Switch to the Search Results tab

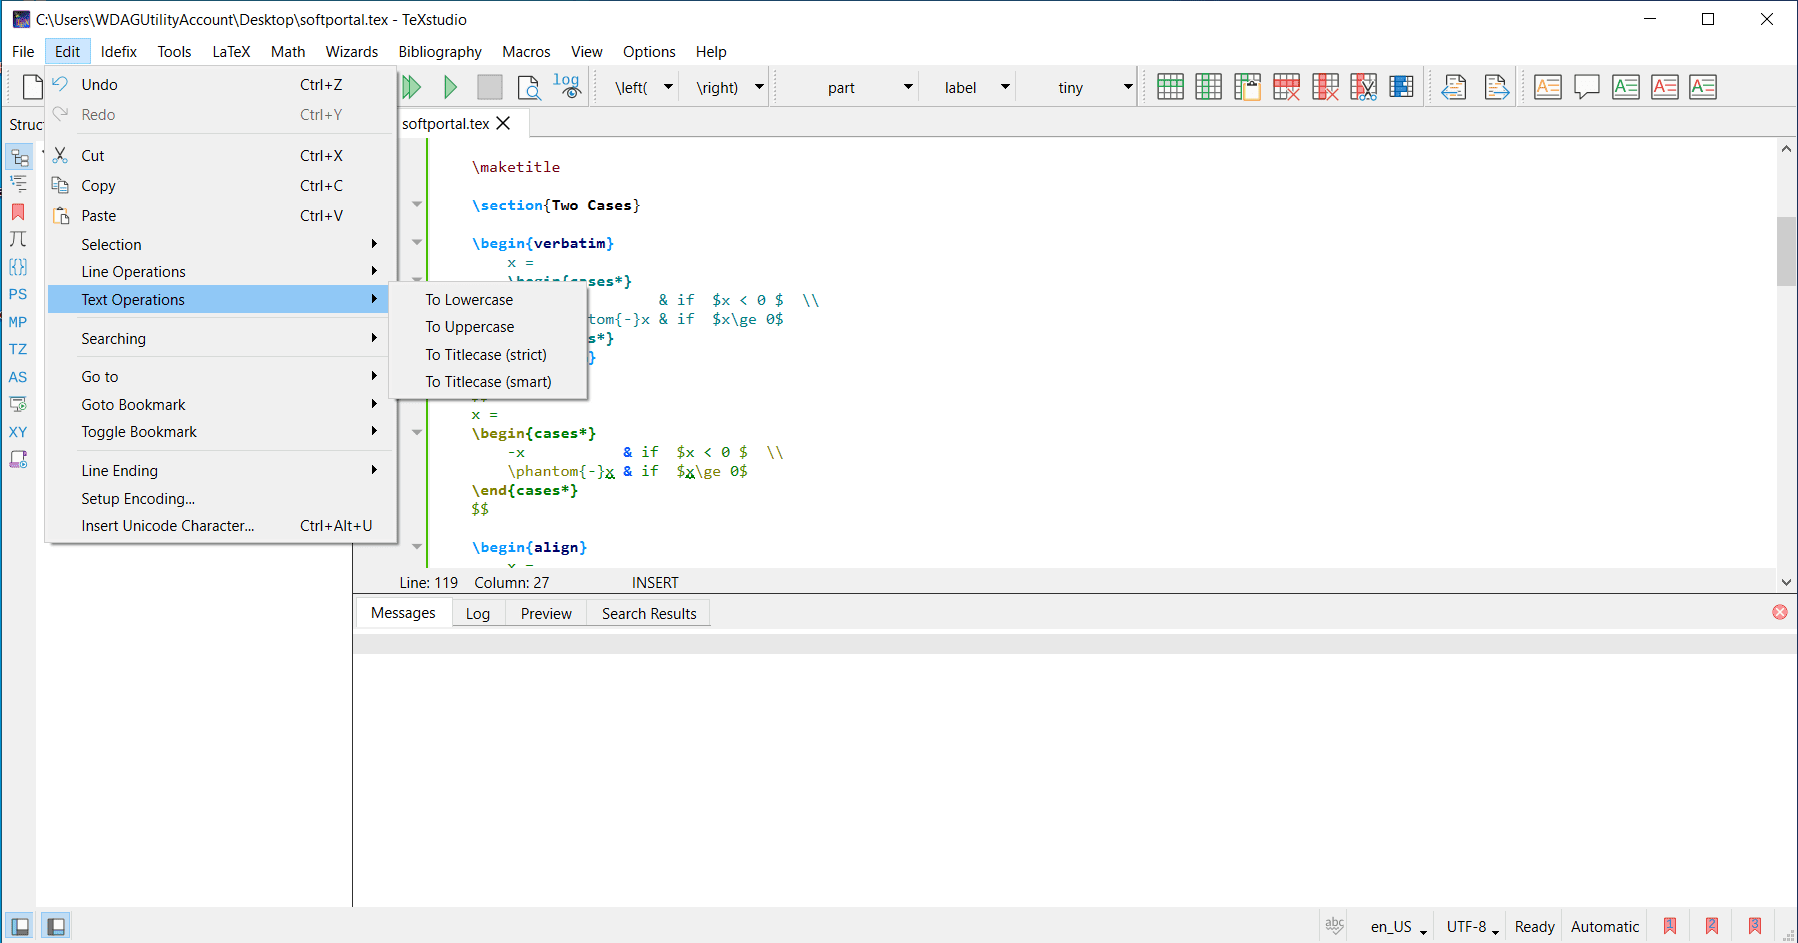[648, 614]
